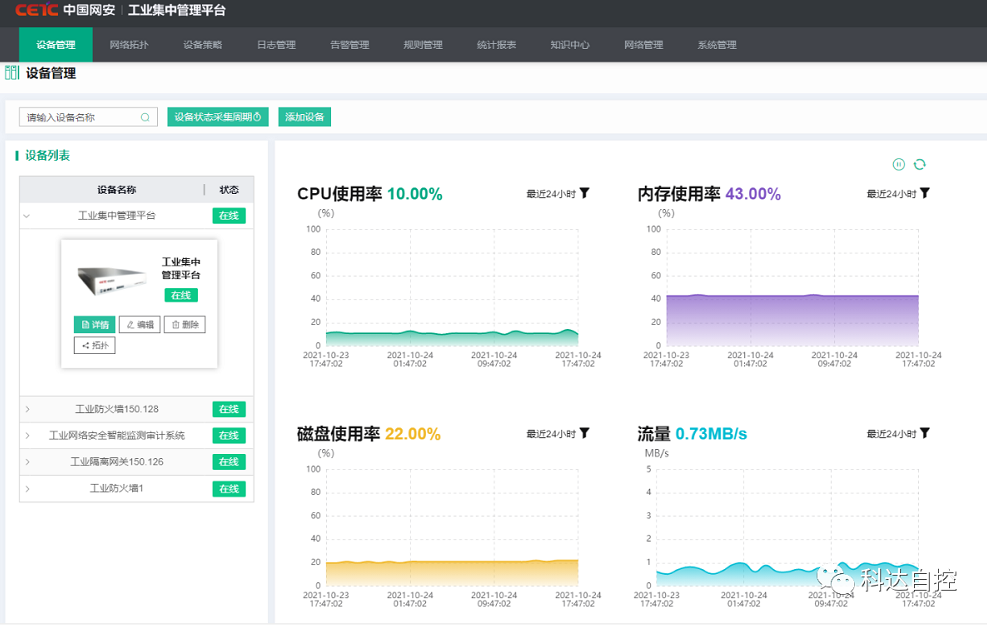987x625 pixels.
Task: Toggle online status badge on the device card
Action: coord(183,295)
